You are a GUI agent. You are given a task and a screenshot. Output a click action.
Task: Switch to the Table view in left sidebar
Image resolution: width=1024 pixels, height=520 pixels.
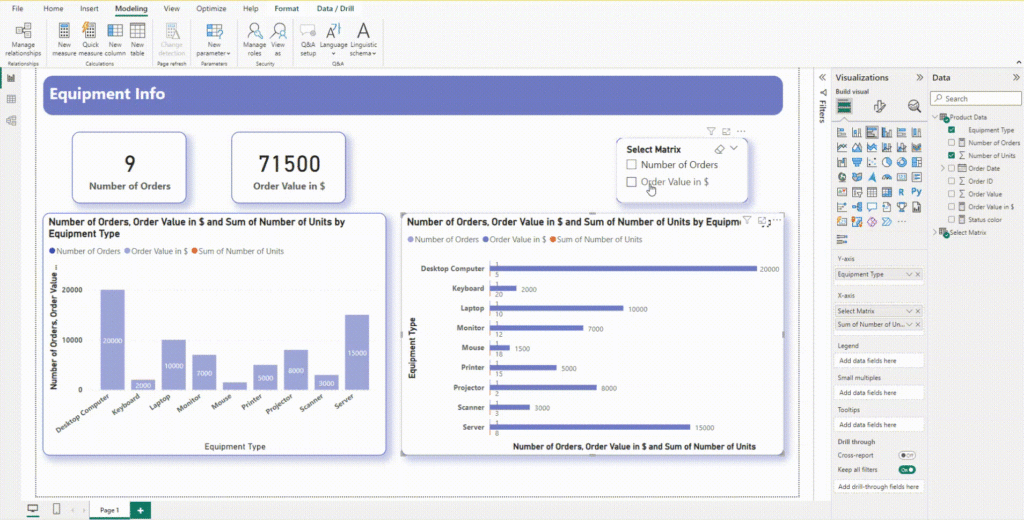point(11,99)
